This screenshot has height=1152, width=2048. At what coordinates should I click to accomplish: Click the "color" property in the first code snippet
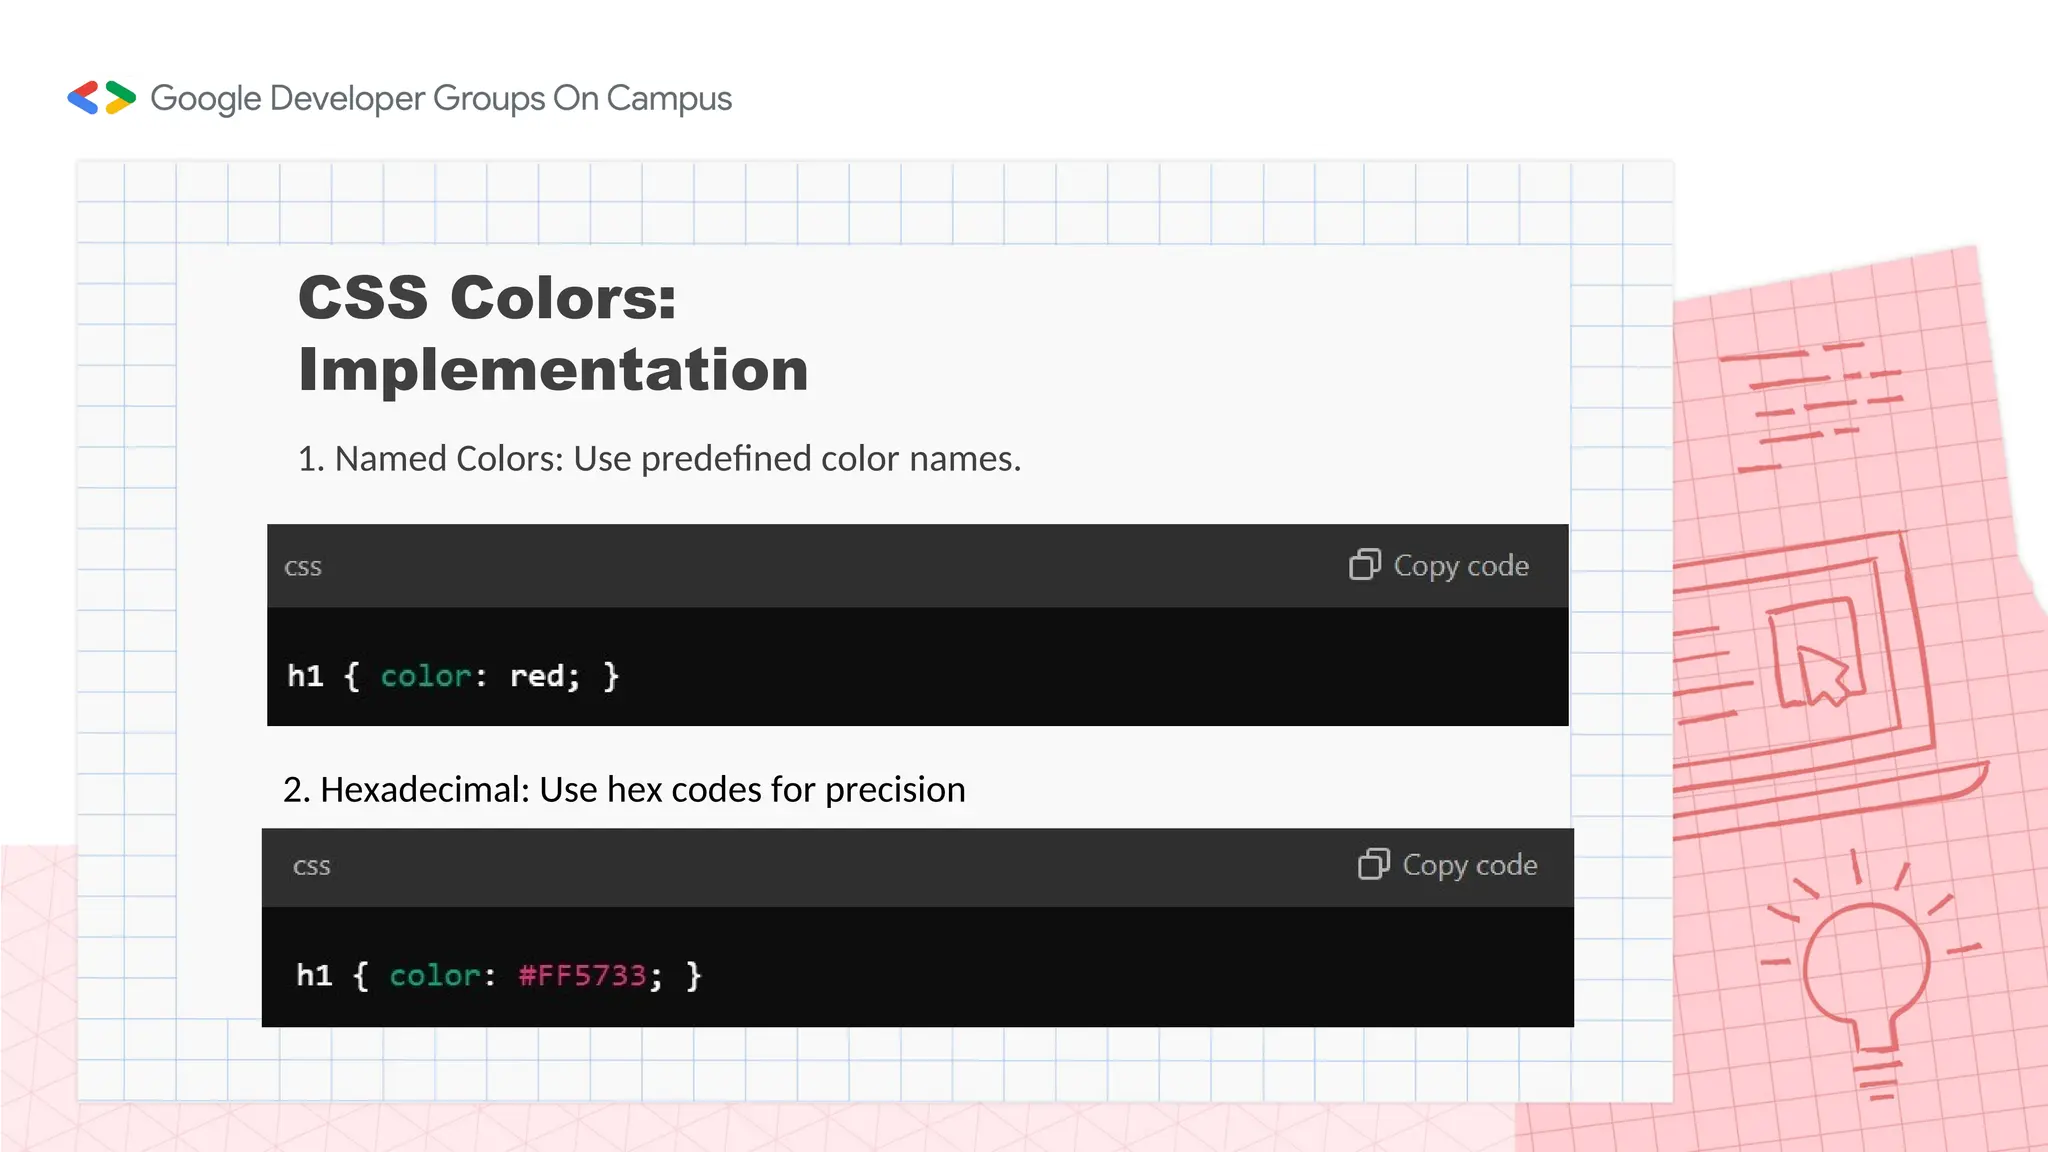point(425,677)
